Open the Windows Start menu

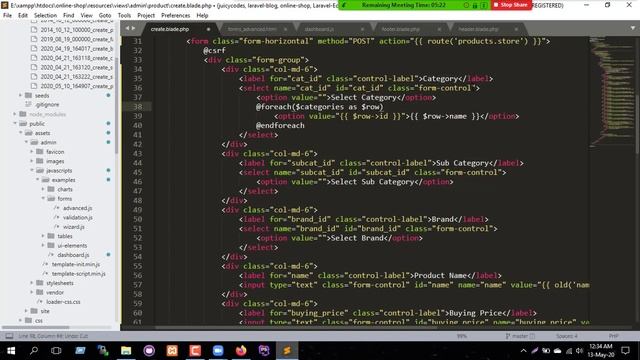pyautogui.click(x=11, y=351)
